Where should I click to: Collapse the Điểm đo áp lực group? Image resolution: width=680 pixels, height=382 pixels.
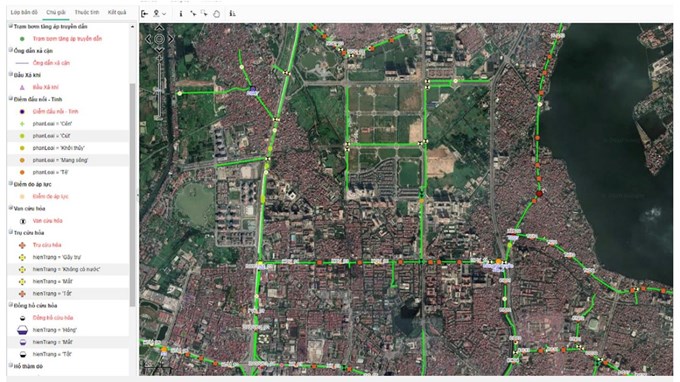coord(10,184)
